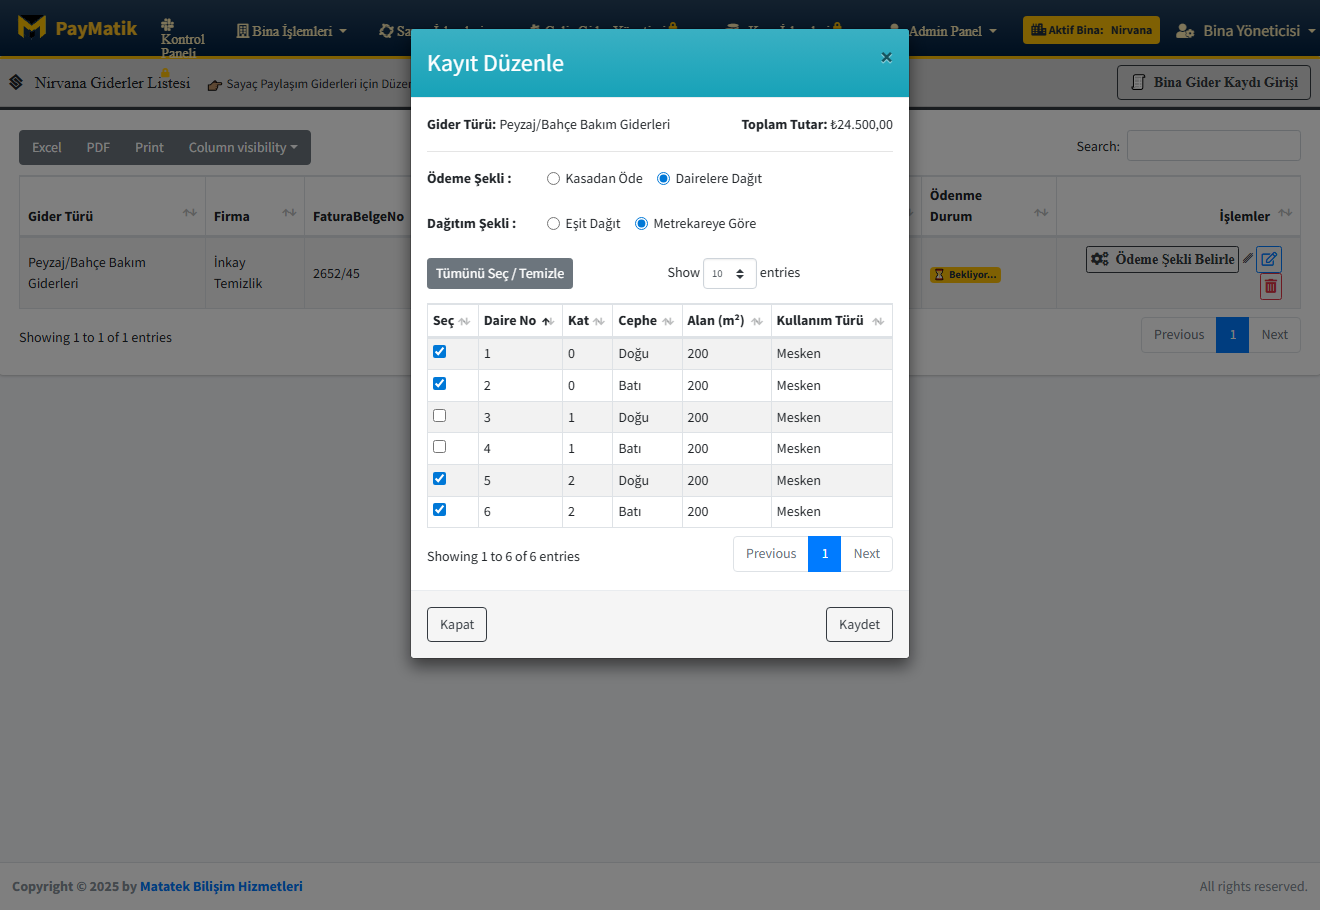1320x910 pixels.
Task: Click sort icon on Alan (m²) column
Action: (757, 321)
